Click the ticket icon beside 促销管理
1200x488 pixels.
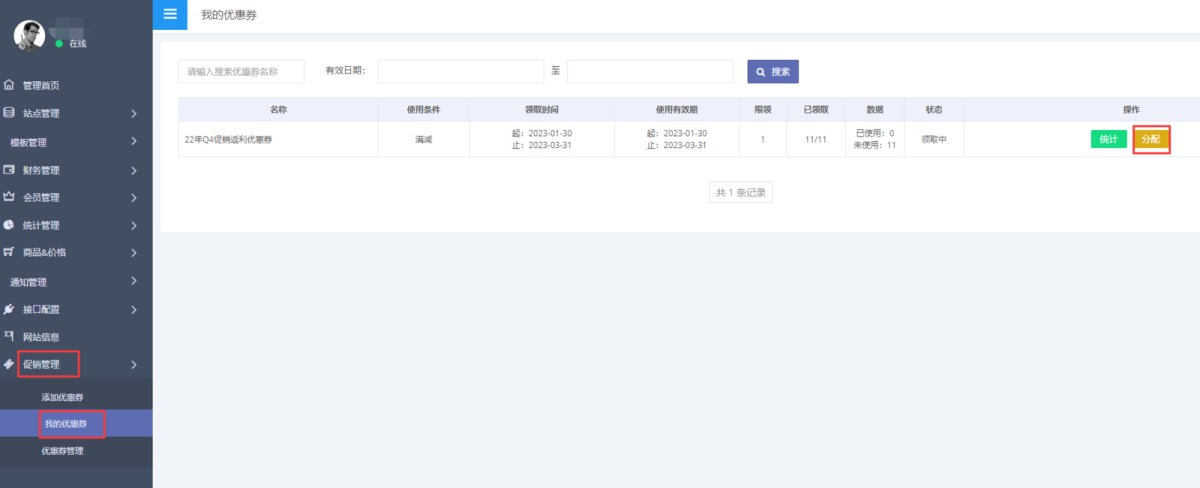[x=9, y=364]
